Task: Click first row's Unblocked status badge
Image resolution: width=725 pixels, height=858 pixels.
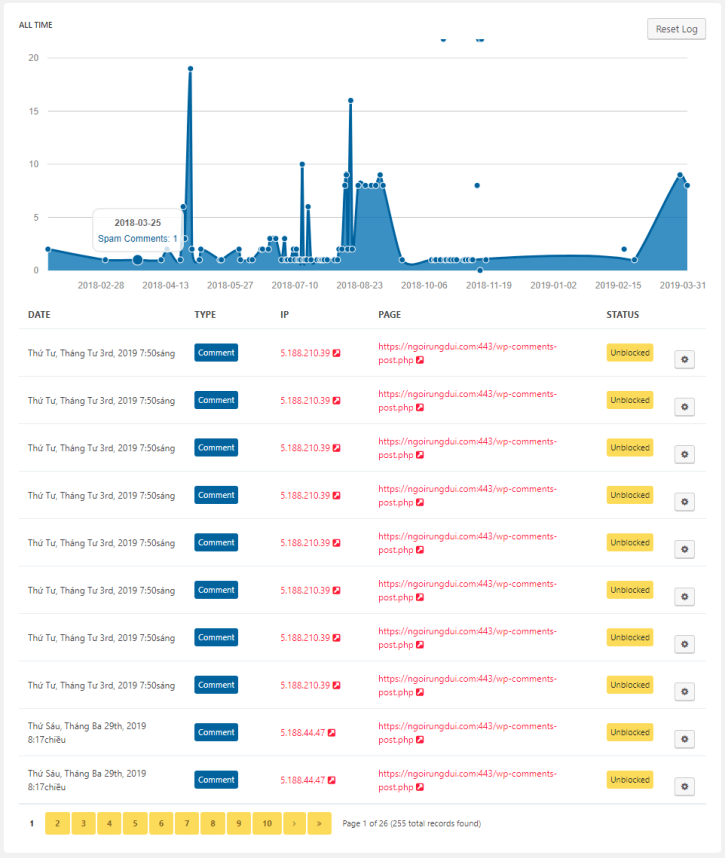Action: click(629, 353)
